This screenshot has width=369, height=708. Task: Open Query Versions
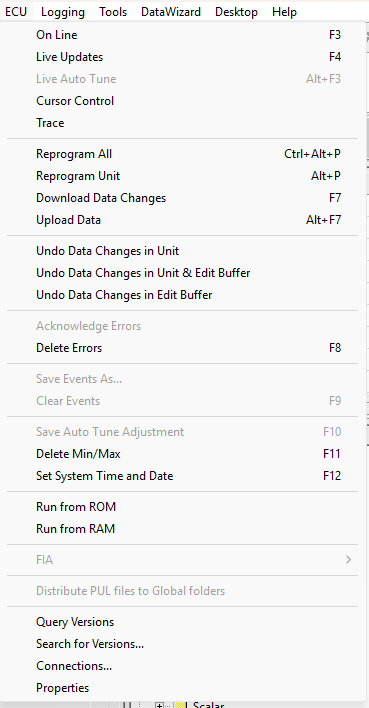click(x=182, y=622)
